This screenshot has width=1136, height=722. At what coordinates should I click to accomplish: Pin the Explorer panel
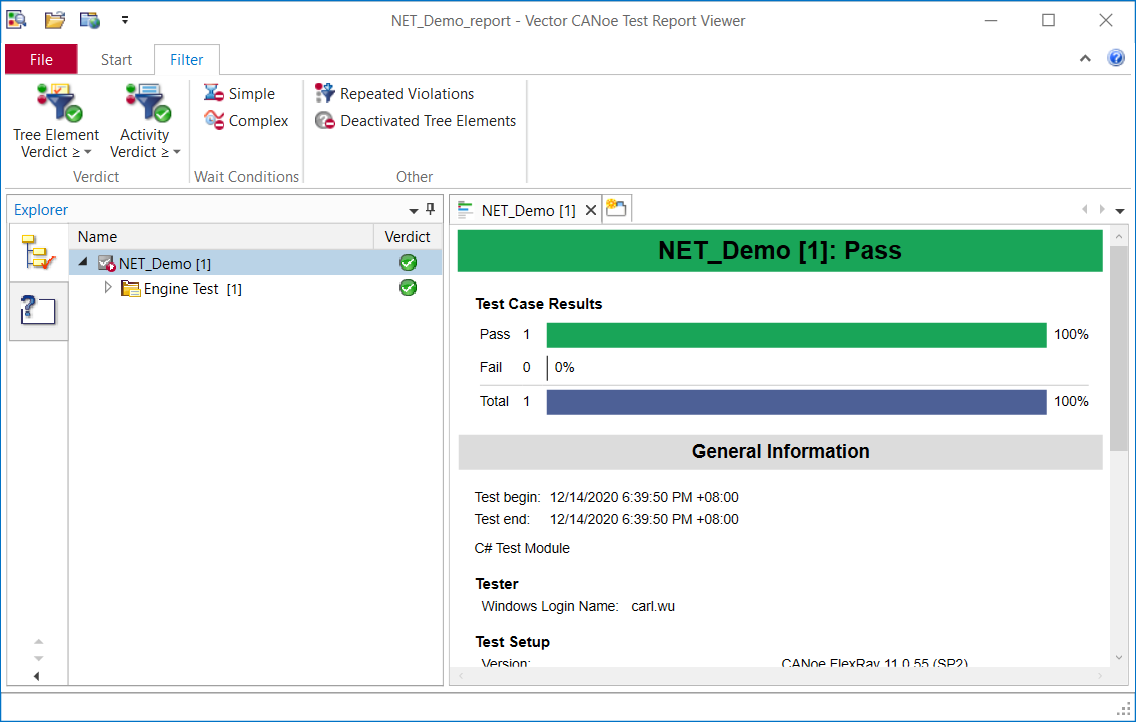pyautogui.click(x=430, y=209)
